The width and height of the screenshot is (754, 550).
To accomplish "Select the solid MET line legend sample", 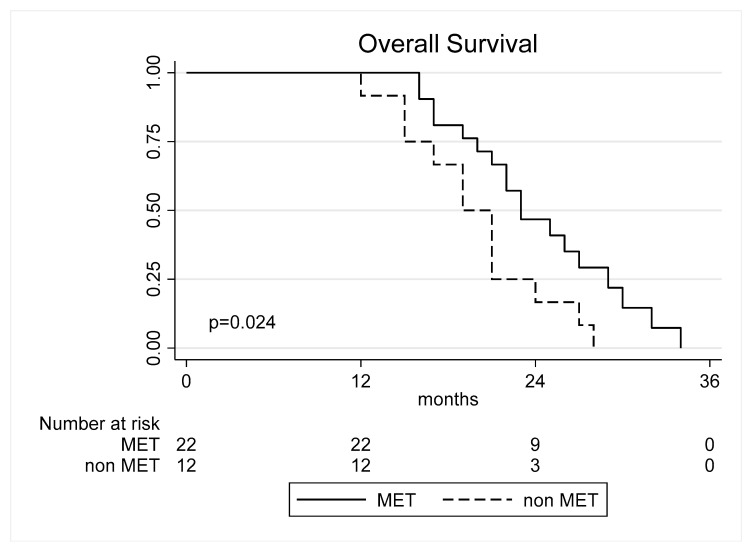I will pyautogui.click(x=331, y=500).
